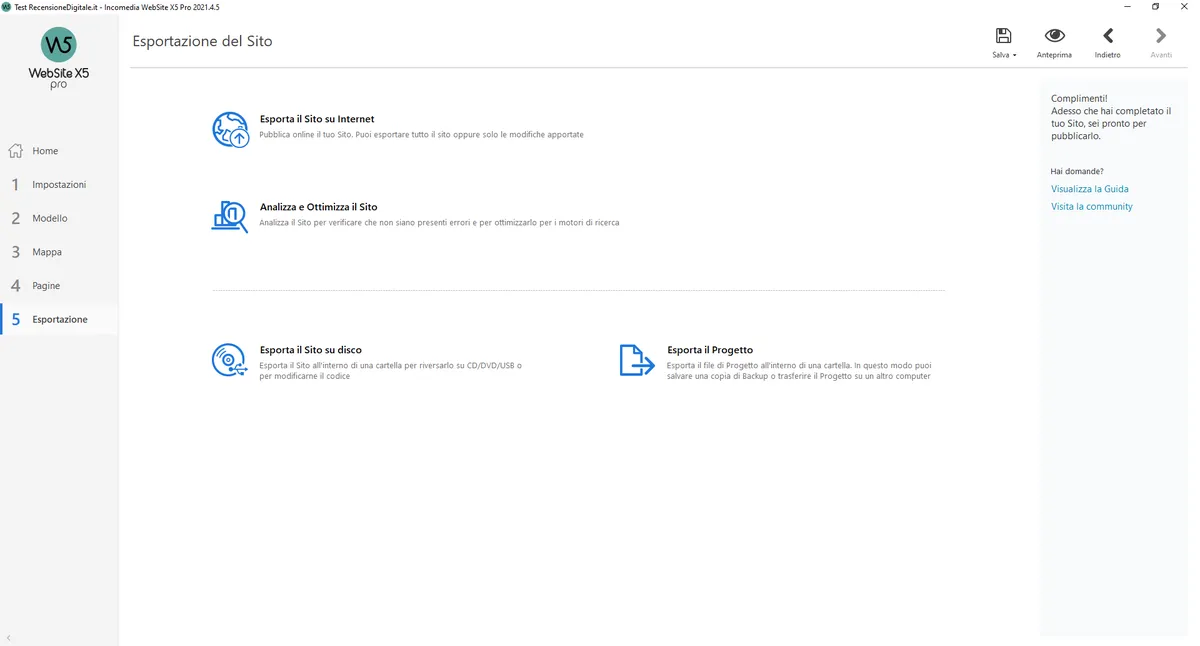Click the Home house icon in sidebar
This screenshot has height=646, width=1200.
coord(16,151)
